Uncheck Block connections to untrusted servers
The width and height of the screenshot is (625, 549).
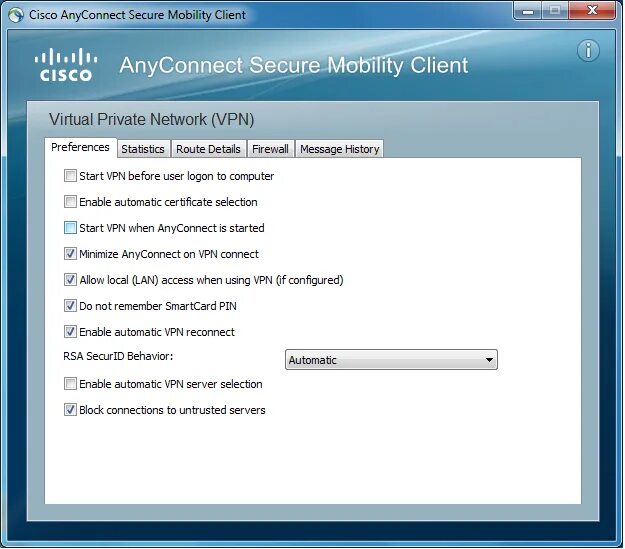70,410
